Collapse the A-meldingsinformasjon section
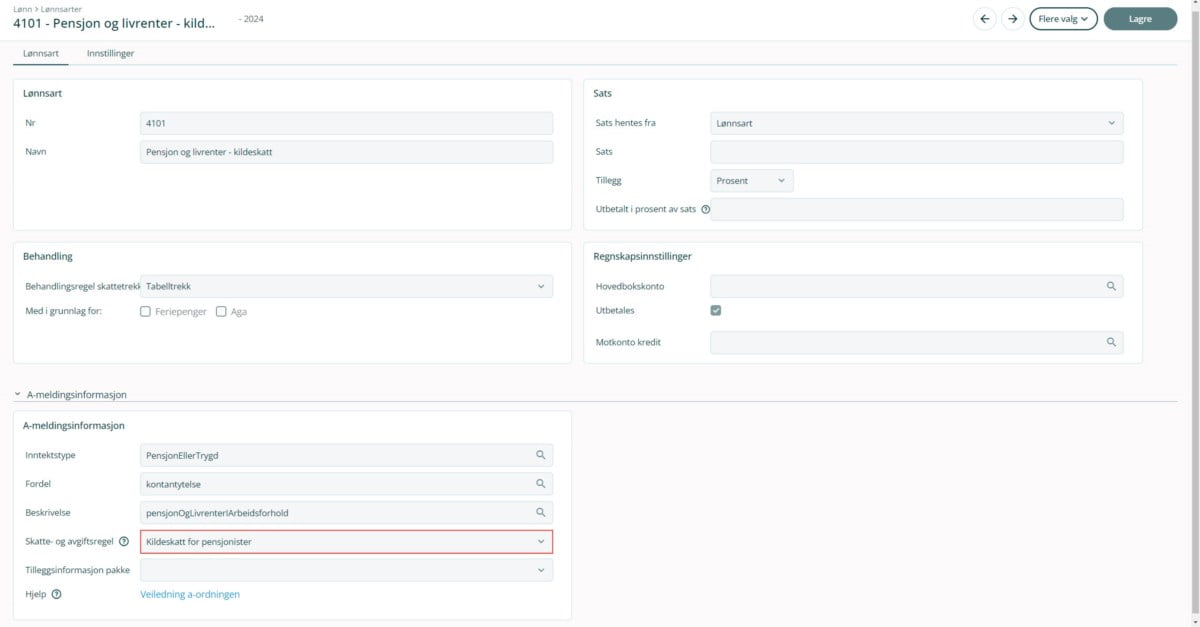 [x=18, y=395]
